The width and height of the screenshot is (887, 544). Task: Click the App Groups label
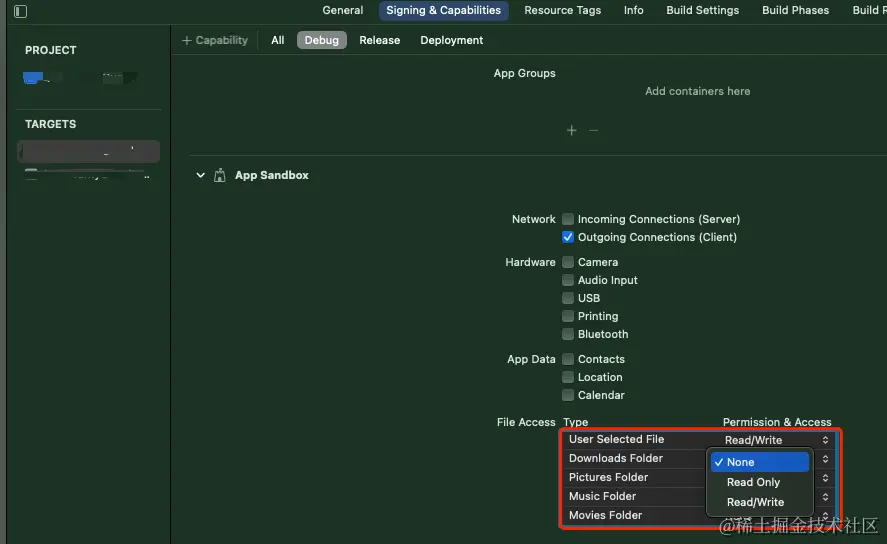(524, 74)
